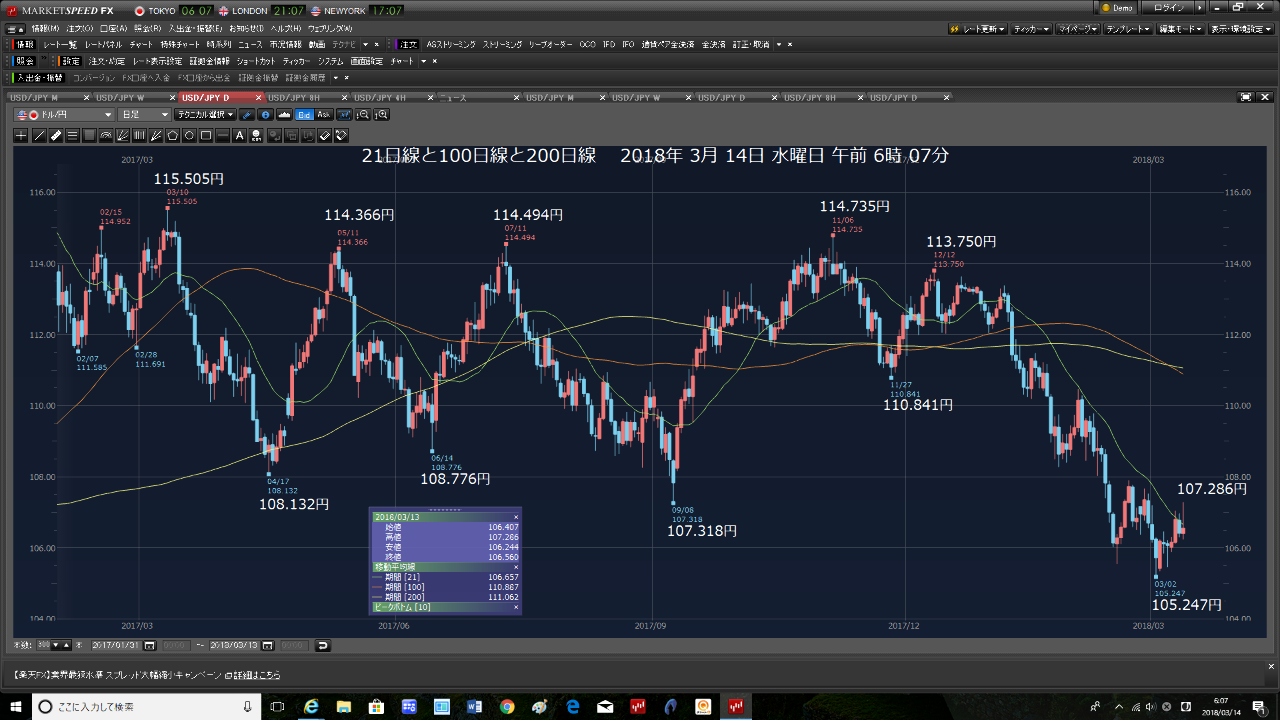Click the ログイン button

tap(1170, 7)
